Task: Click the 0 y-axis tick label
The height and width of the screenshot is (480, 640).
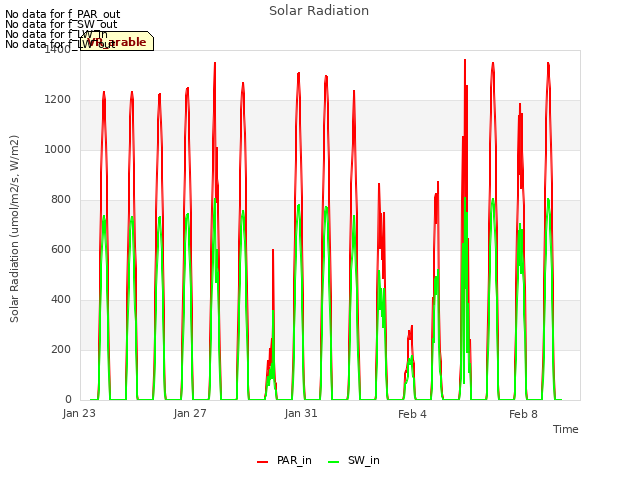Action: click(x=68, y=399)
